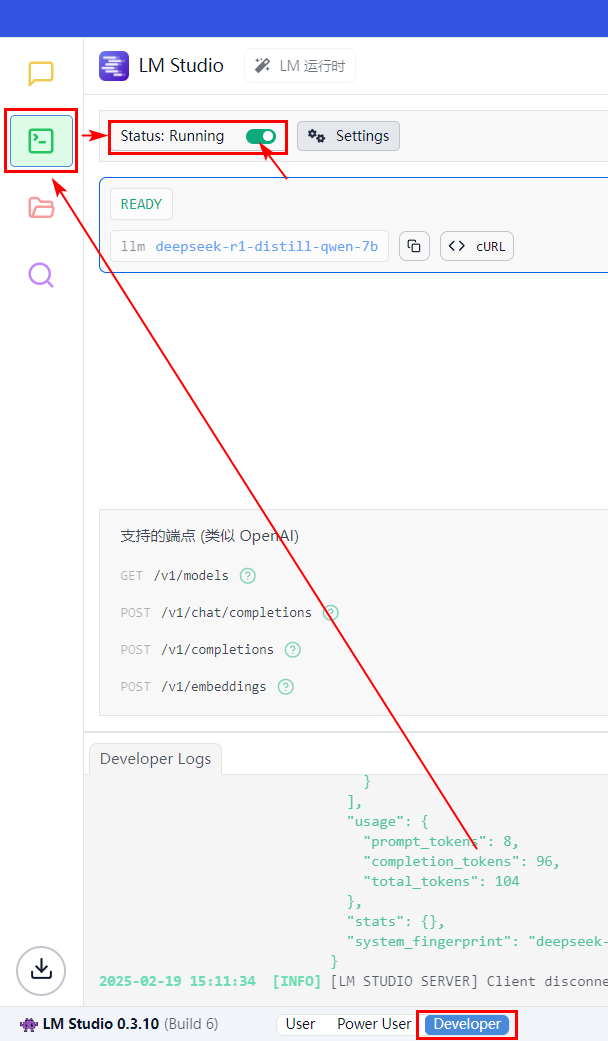Image resolution: width=608 pixels, height=1041 pixels.
Task: Open the Discover search sidebar icon
Action: tap(41, 274)
